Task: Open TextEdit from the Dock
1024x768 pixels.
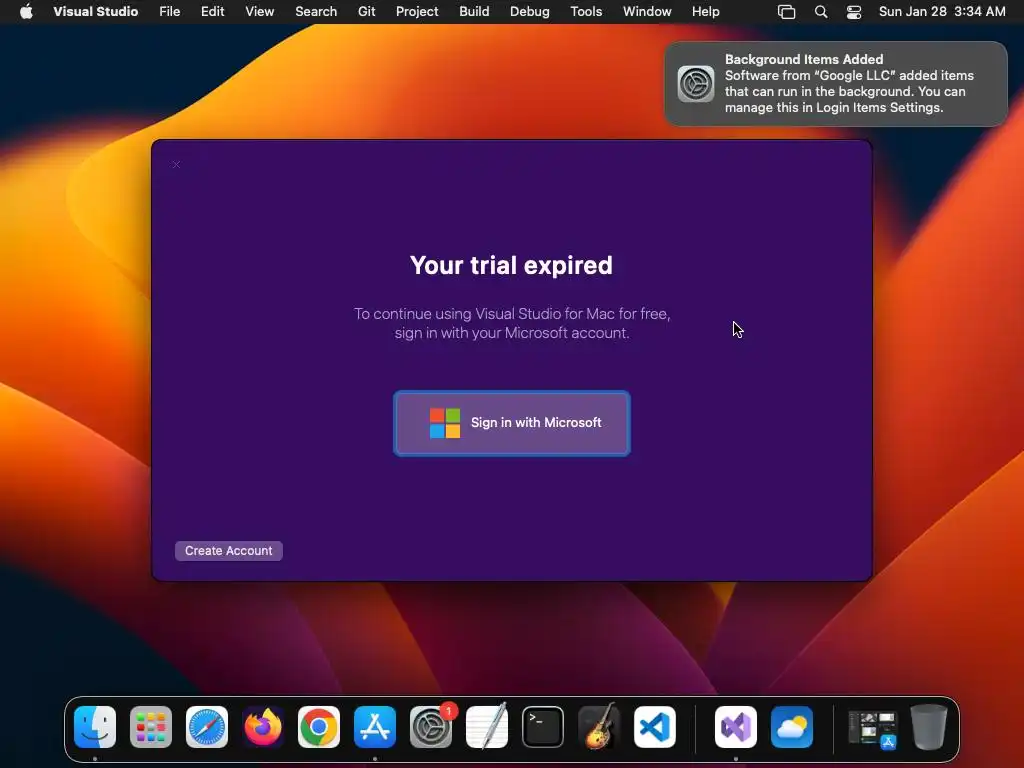Action: [x=487, y=727]
